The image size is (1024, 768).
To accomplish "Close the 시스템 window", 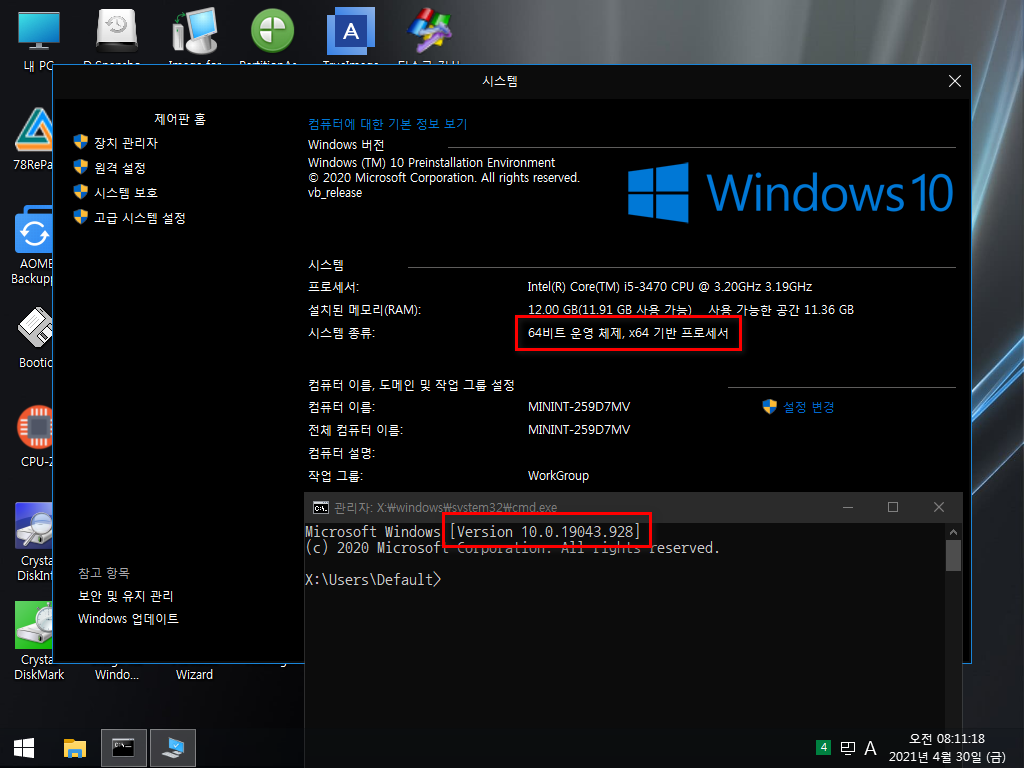I will pos(954,81).
